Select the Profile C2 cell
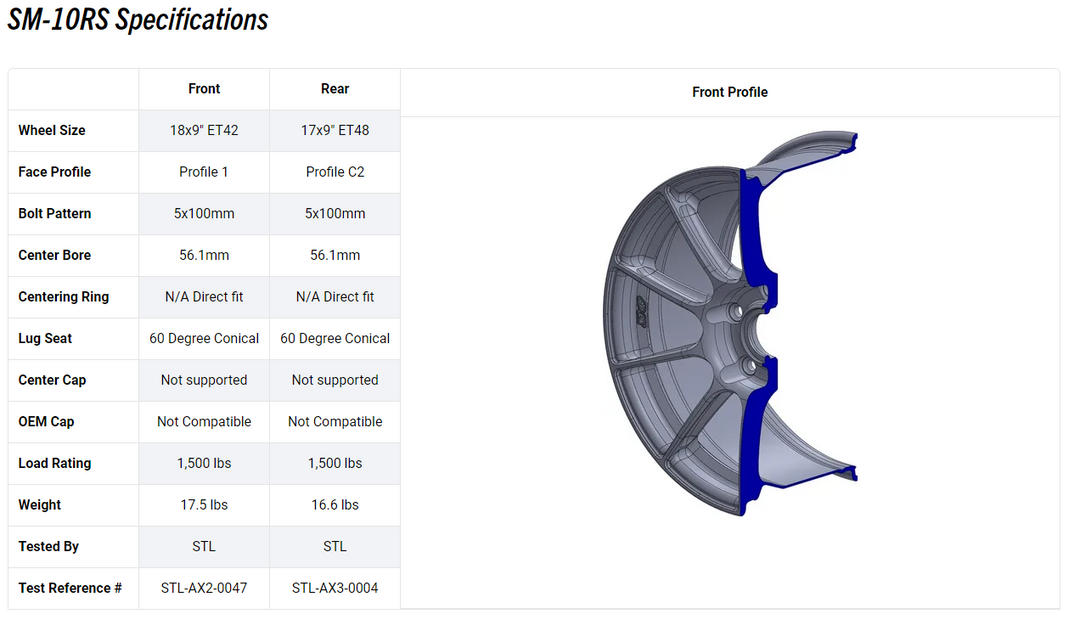The width and height of the screenshot is (1080, 631). tap(335, 172)
